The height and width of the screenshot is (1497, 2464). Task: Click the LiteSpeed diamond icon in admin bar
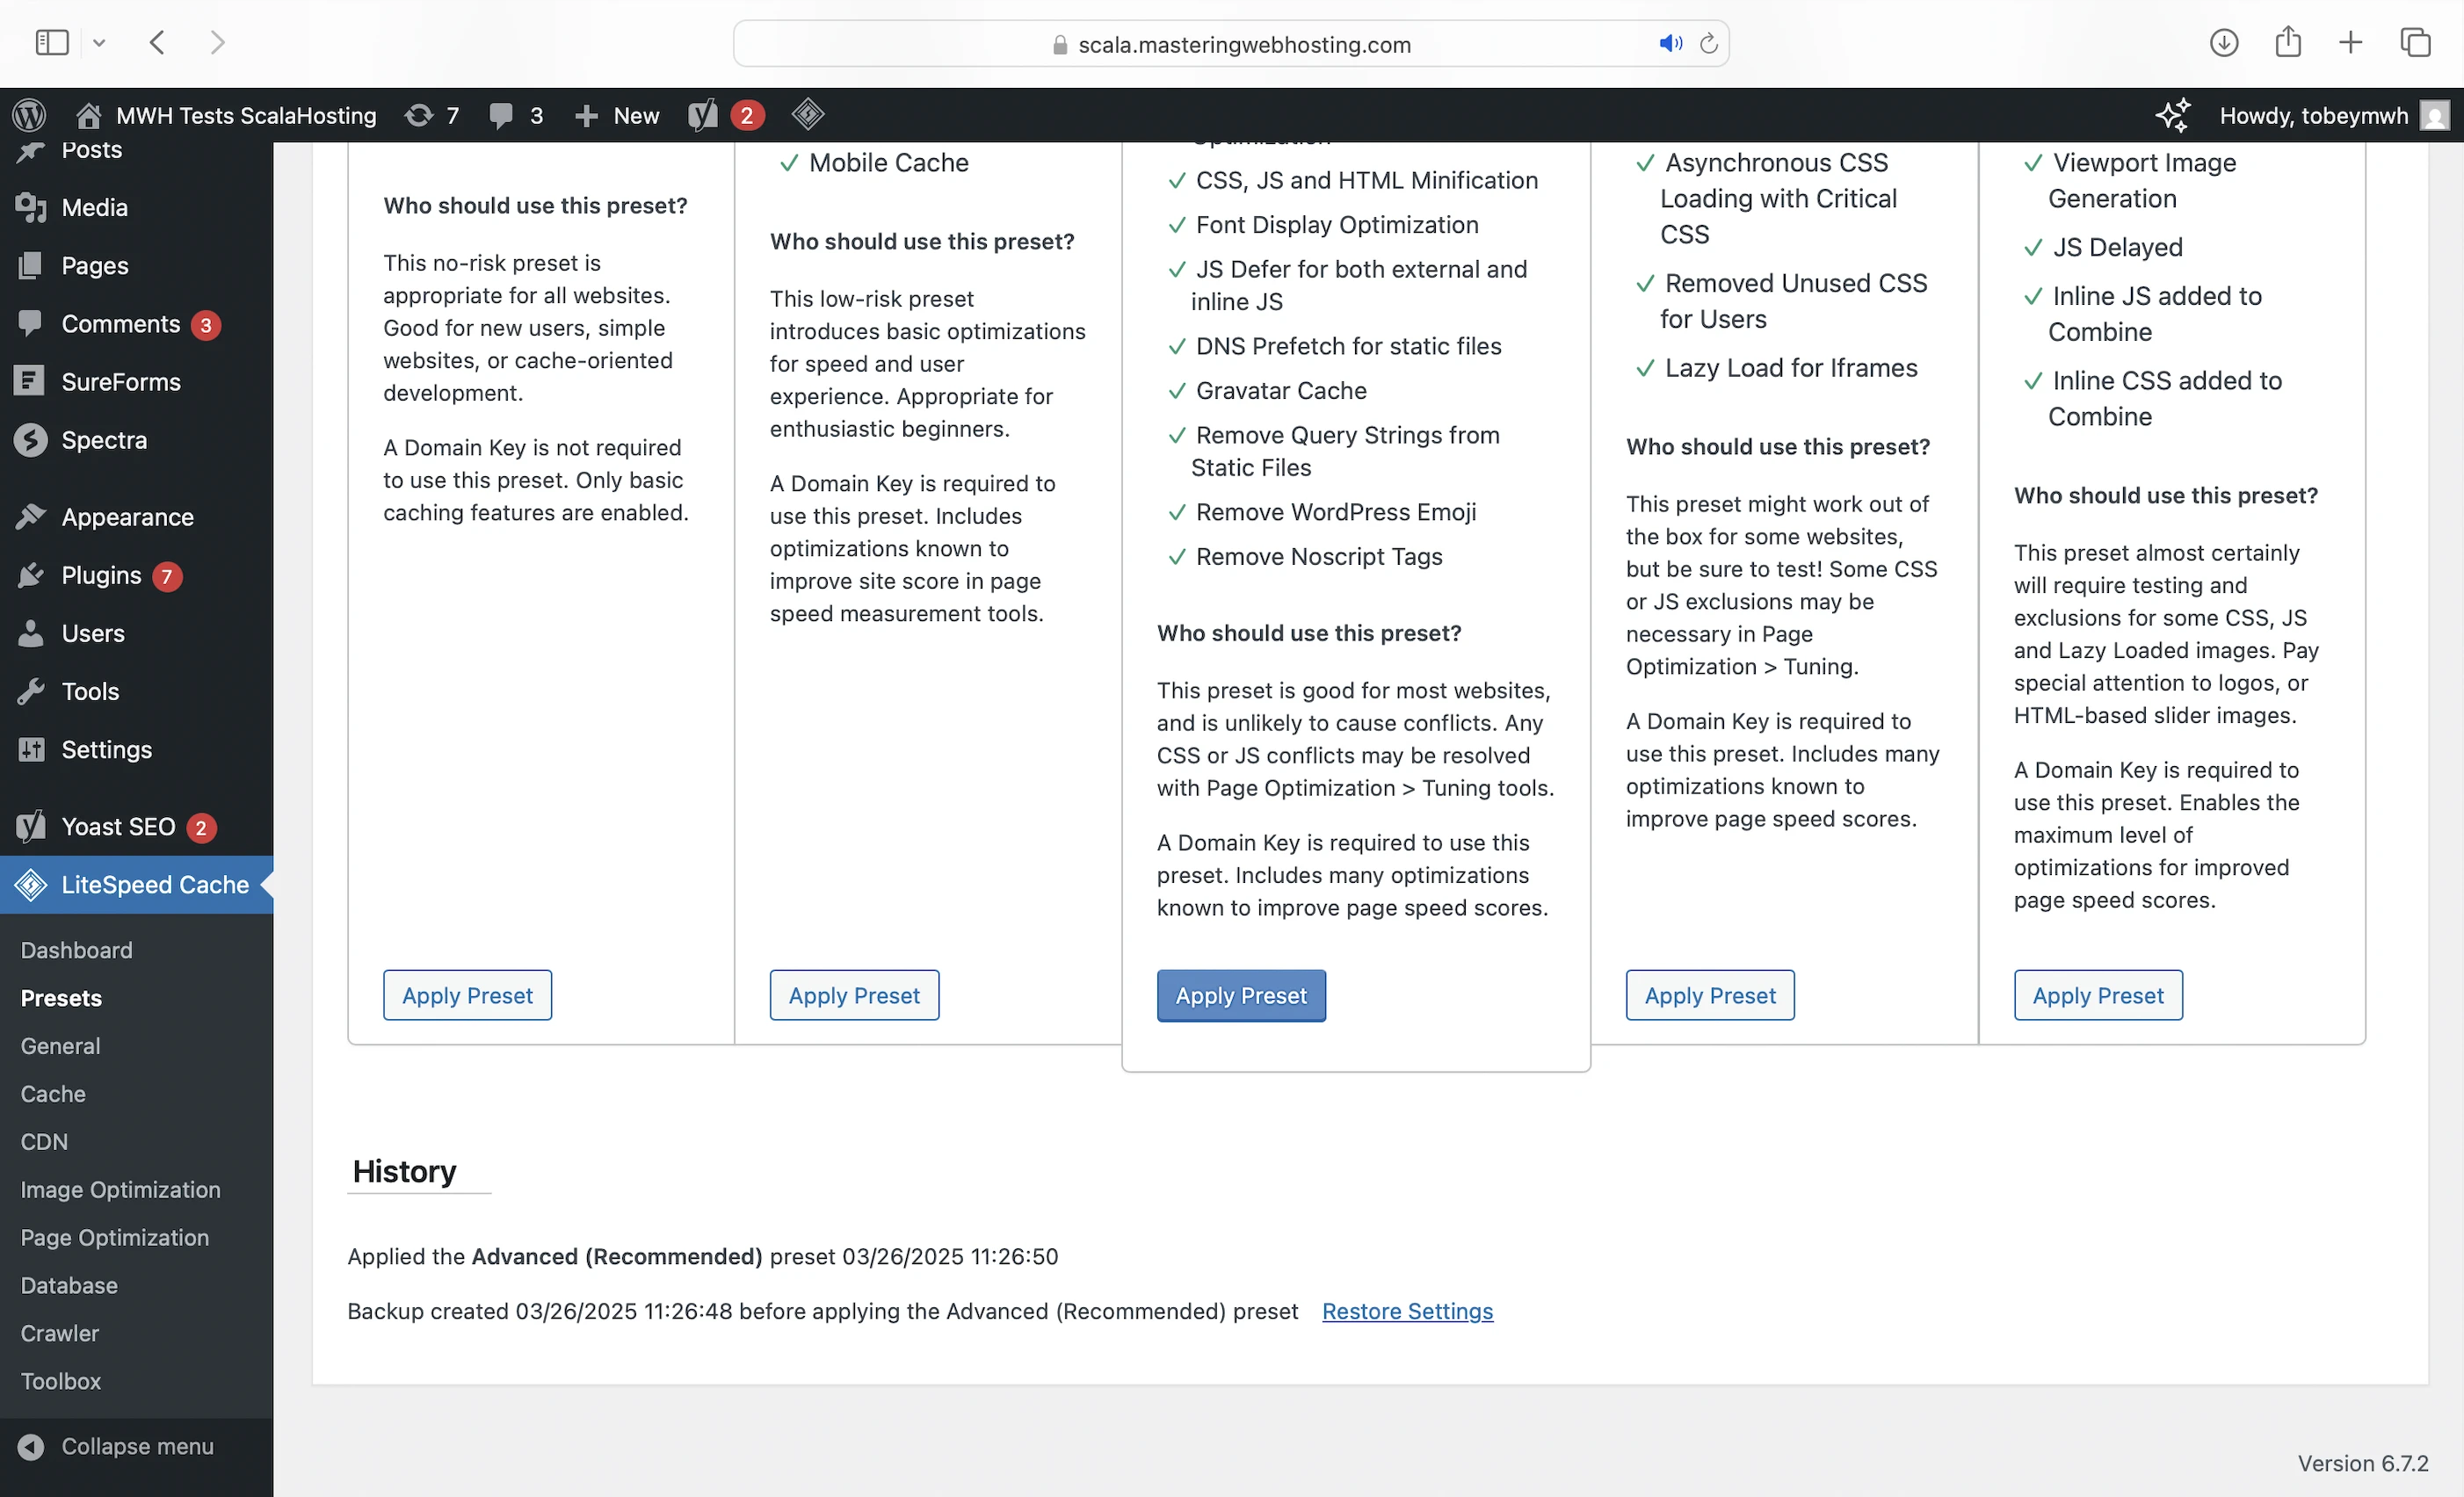(807, 114)
